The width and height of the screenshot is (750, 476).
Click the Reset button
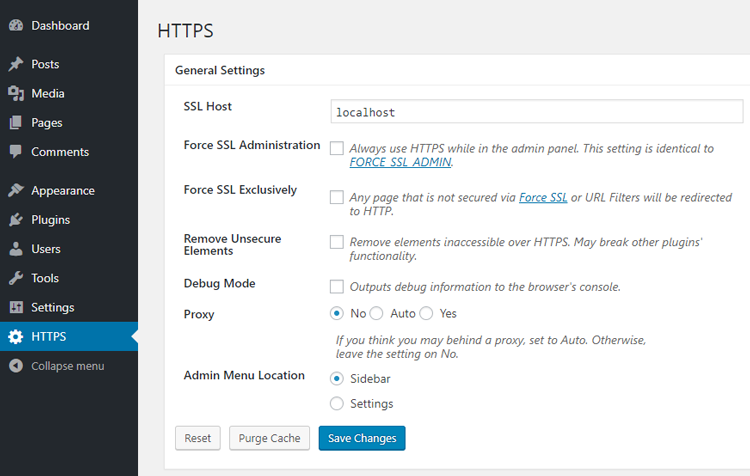(x=198, y=438)
